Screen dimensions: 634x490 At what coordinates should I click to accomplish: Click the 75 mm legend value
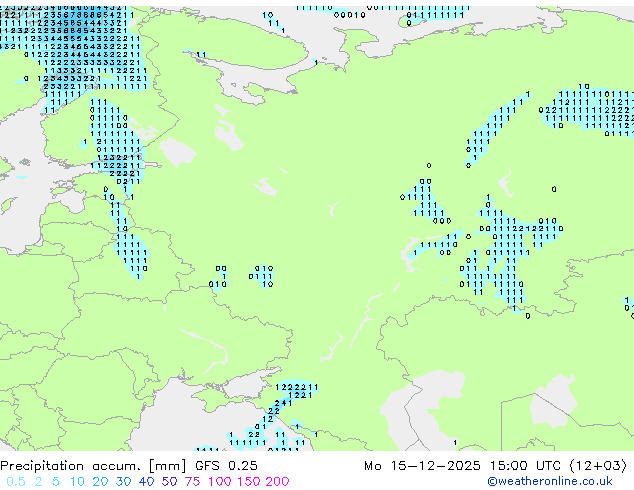pyautogui.click(x=193, y=482)
